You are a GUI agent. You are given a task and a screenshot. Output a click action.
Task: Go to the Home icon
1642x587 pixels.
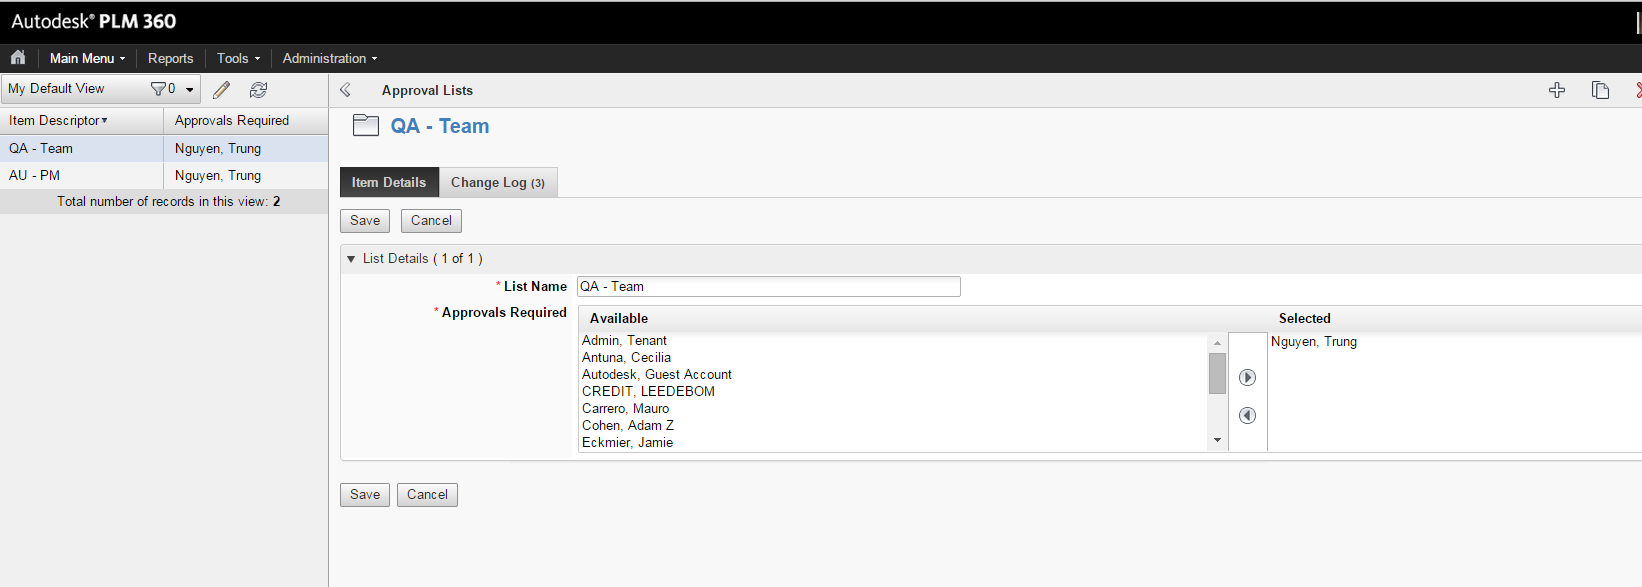click(x=18, y=57)
